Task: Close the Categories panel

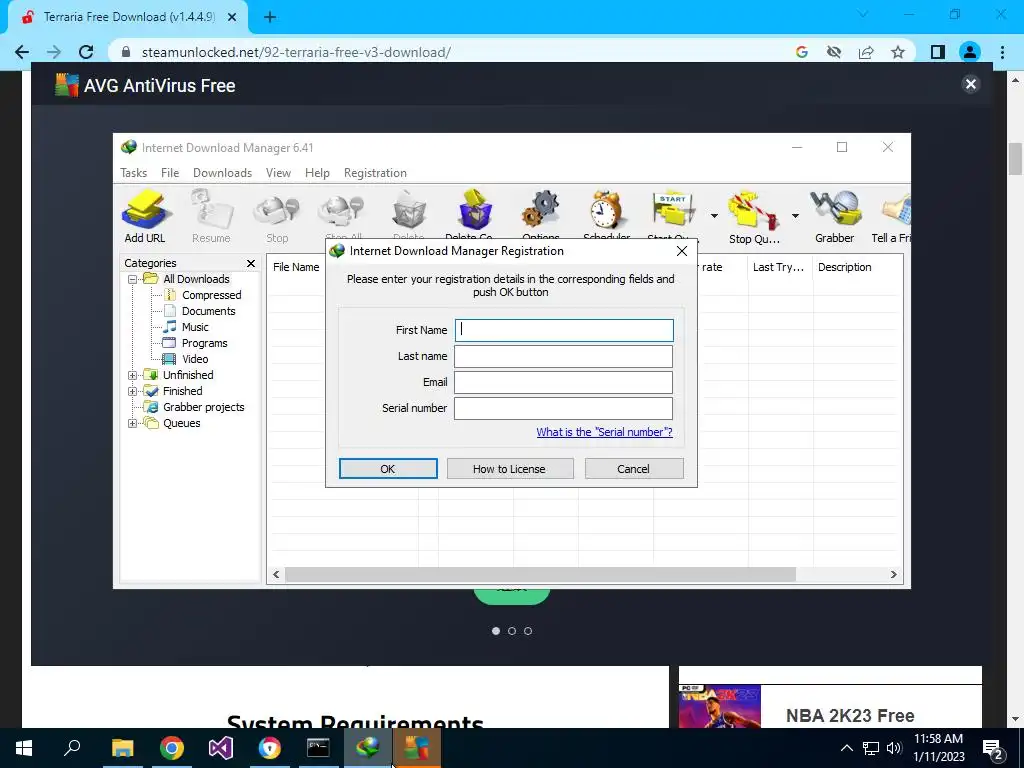Action: point(251,263)
